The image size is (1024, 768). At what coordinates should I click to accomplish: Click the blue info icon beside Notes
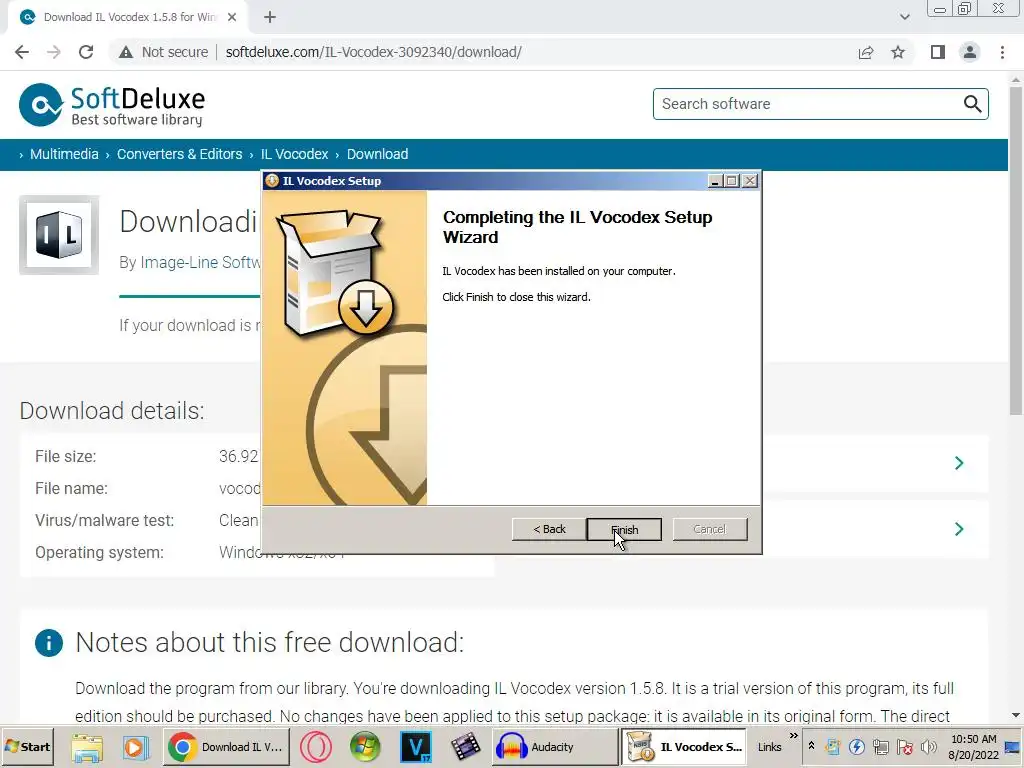point(49,643)
